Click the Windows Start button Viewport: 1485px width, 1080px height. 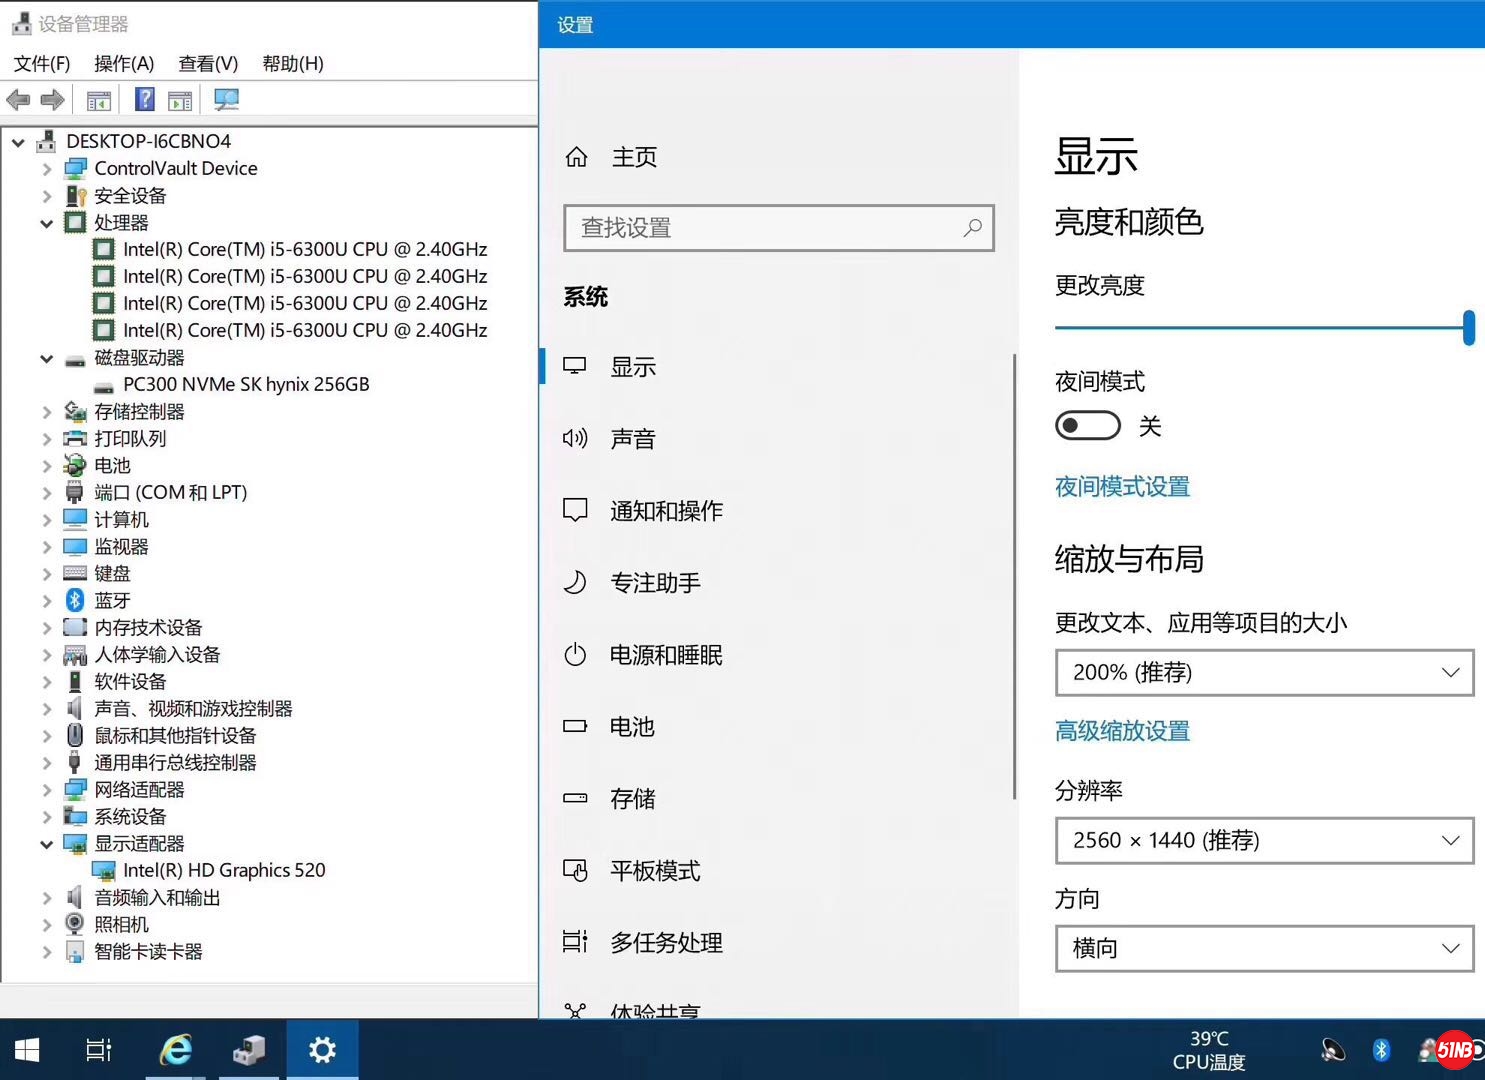tap(27, 1050)
